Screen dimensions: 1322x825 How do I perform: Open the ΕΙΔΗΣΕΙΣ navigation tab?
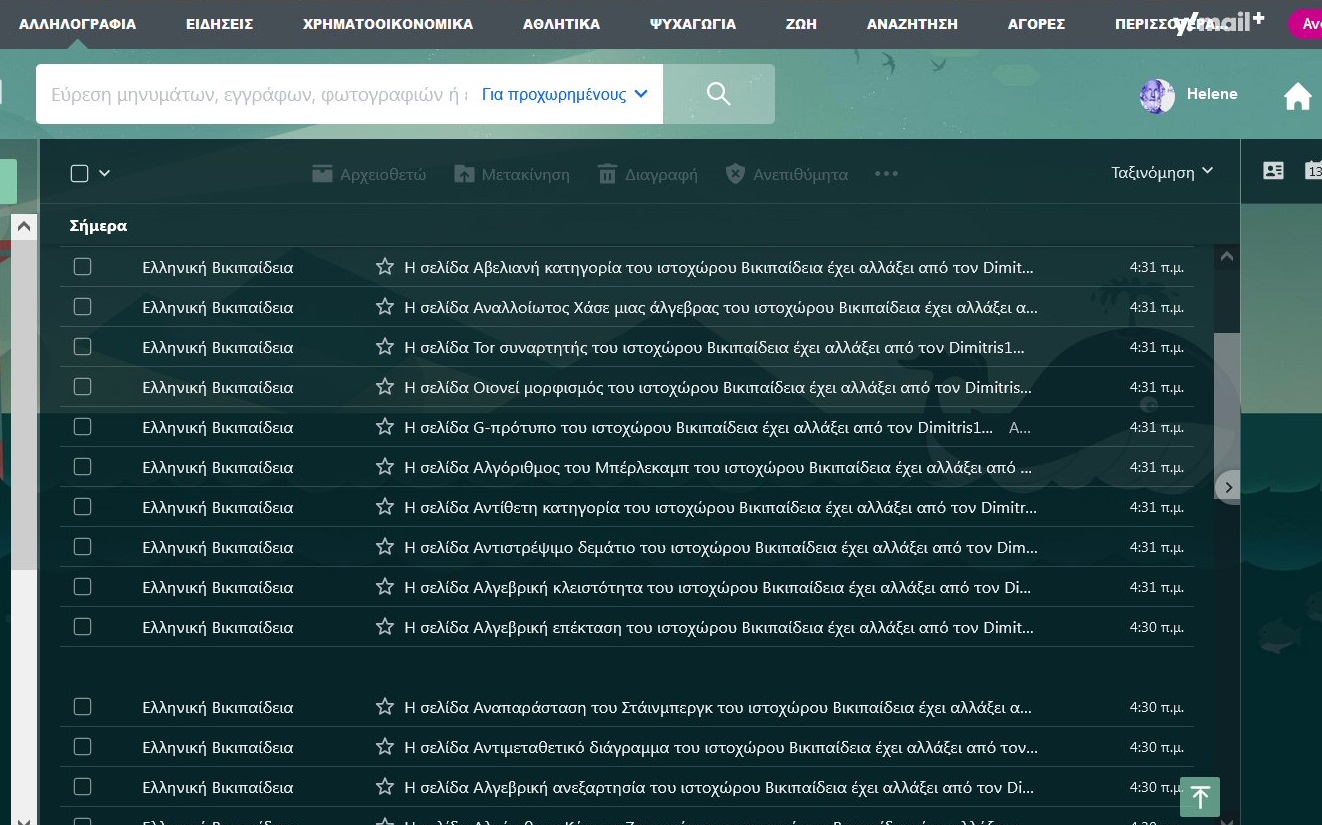point(219,24)
